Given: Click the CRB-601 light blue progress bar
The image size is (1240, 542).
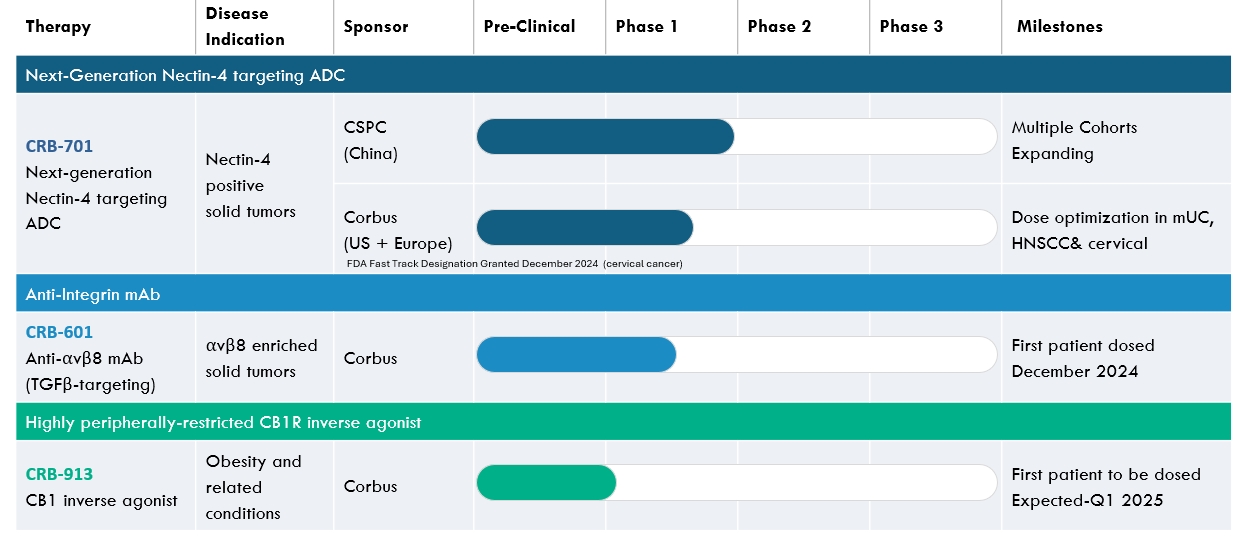Looking at the screenshot, I should point(576,355).
